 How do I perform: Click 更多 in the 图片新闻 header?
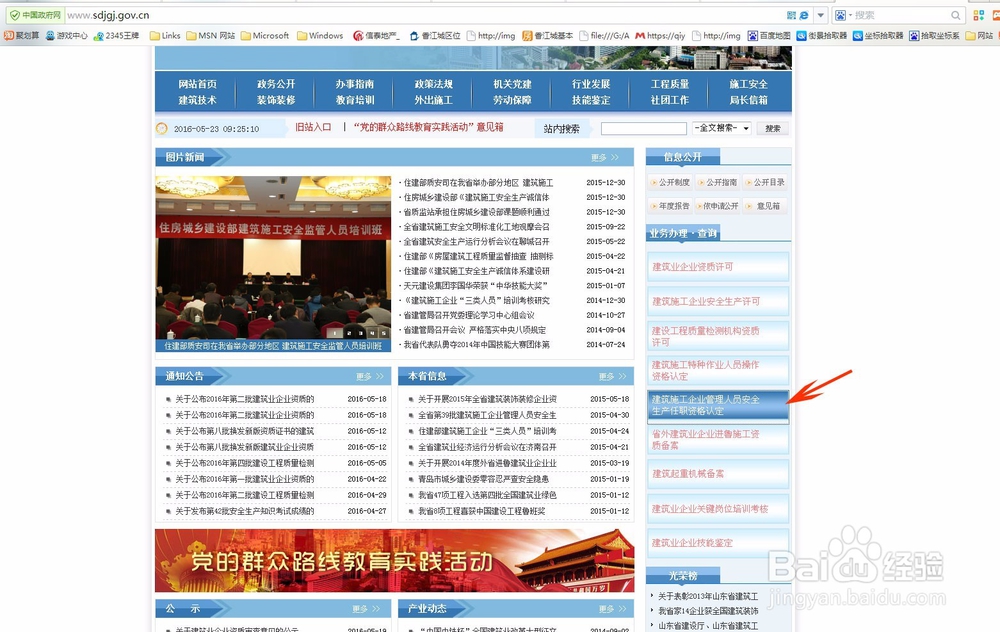coord(605,157)
